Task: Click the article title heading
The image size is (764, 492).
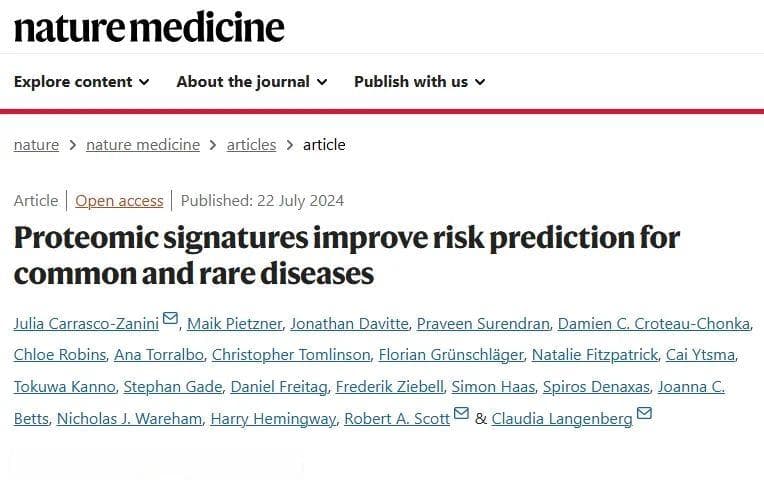Action: click(x=346, y=256)
